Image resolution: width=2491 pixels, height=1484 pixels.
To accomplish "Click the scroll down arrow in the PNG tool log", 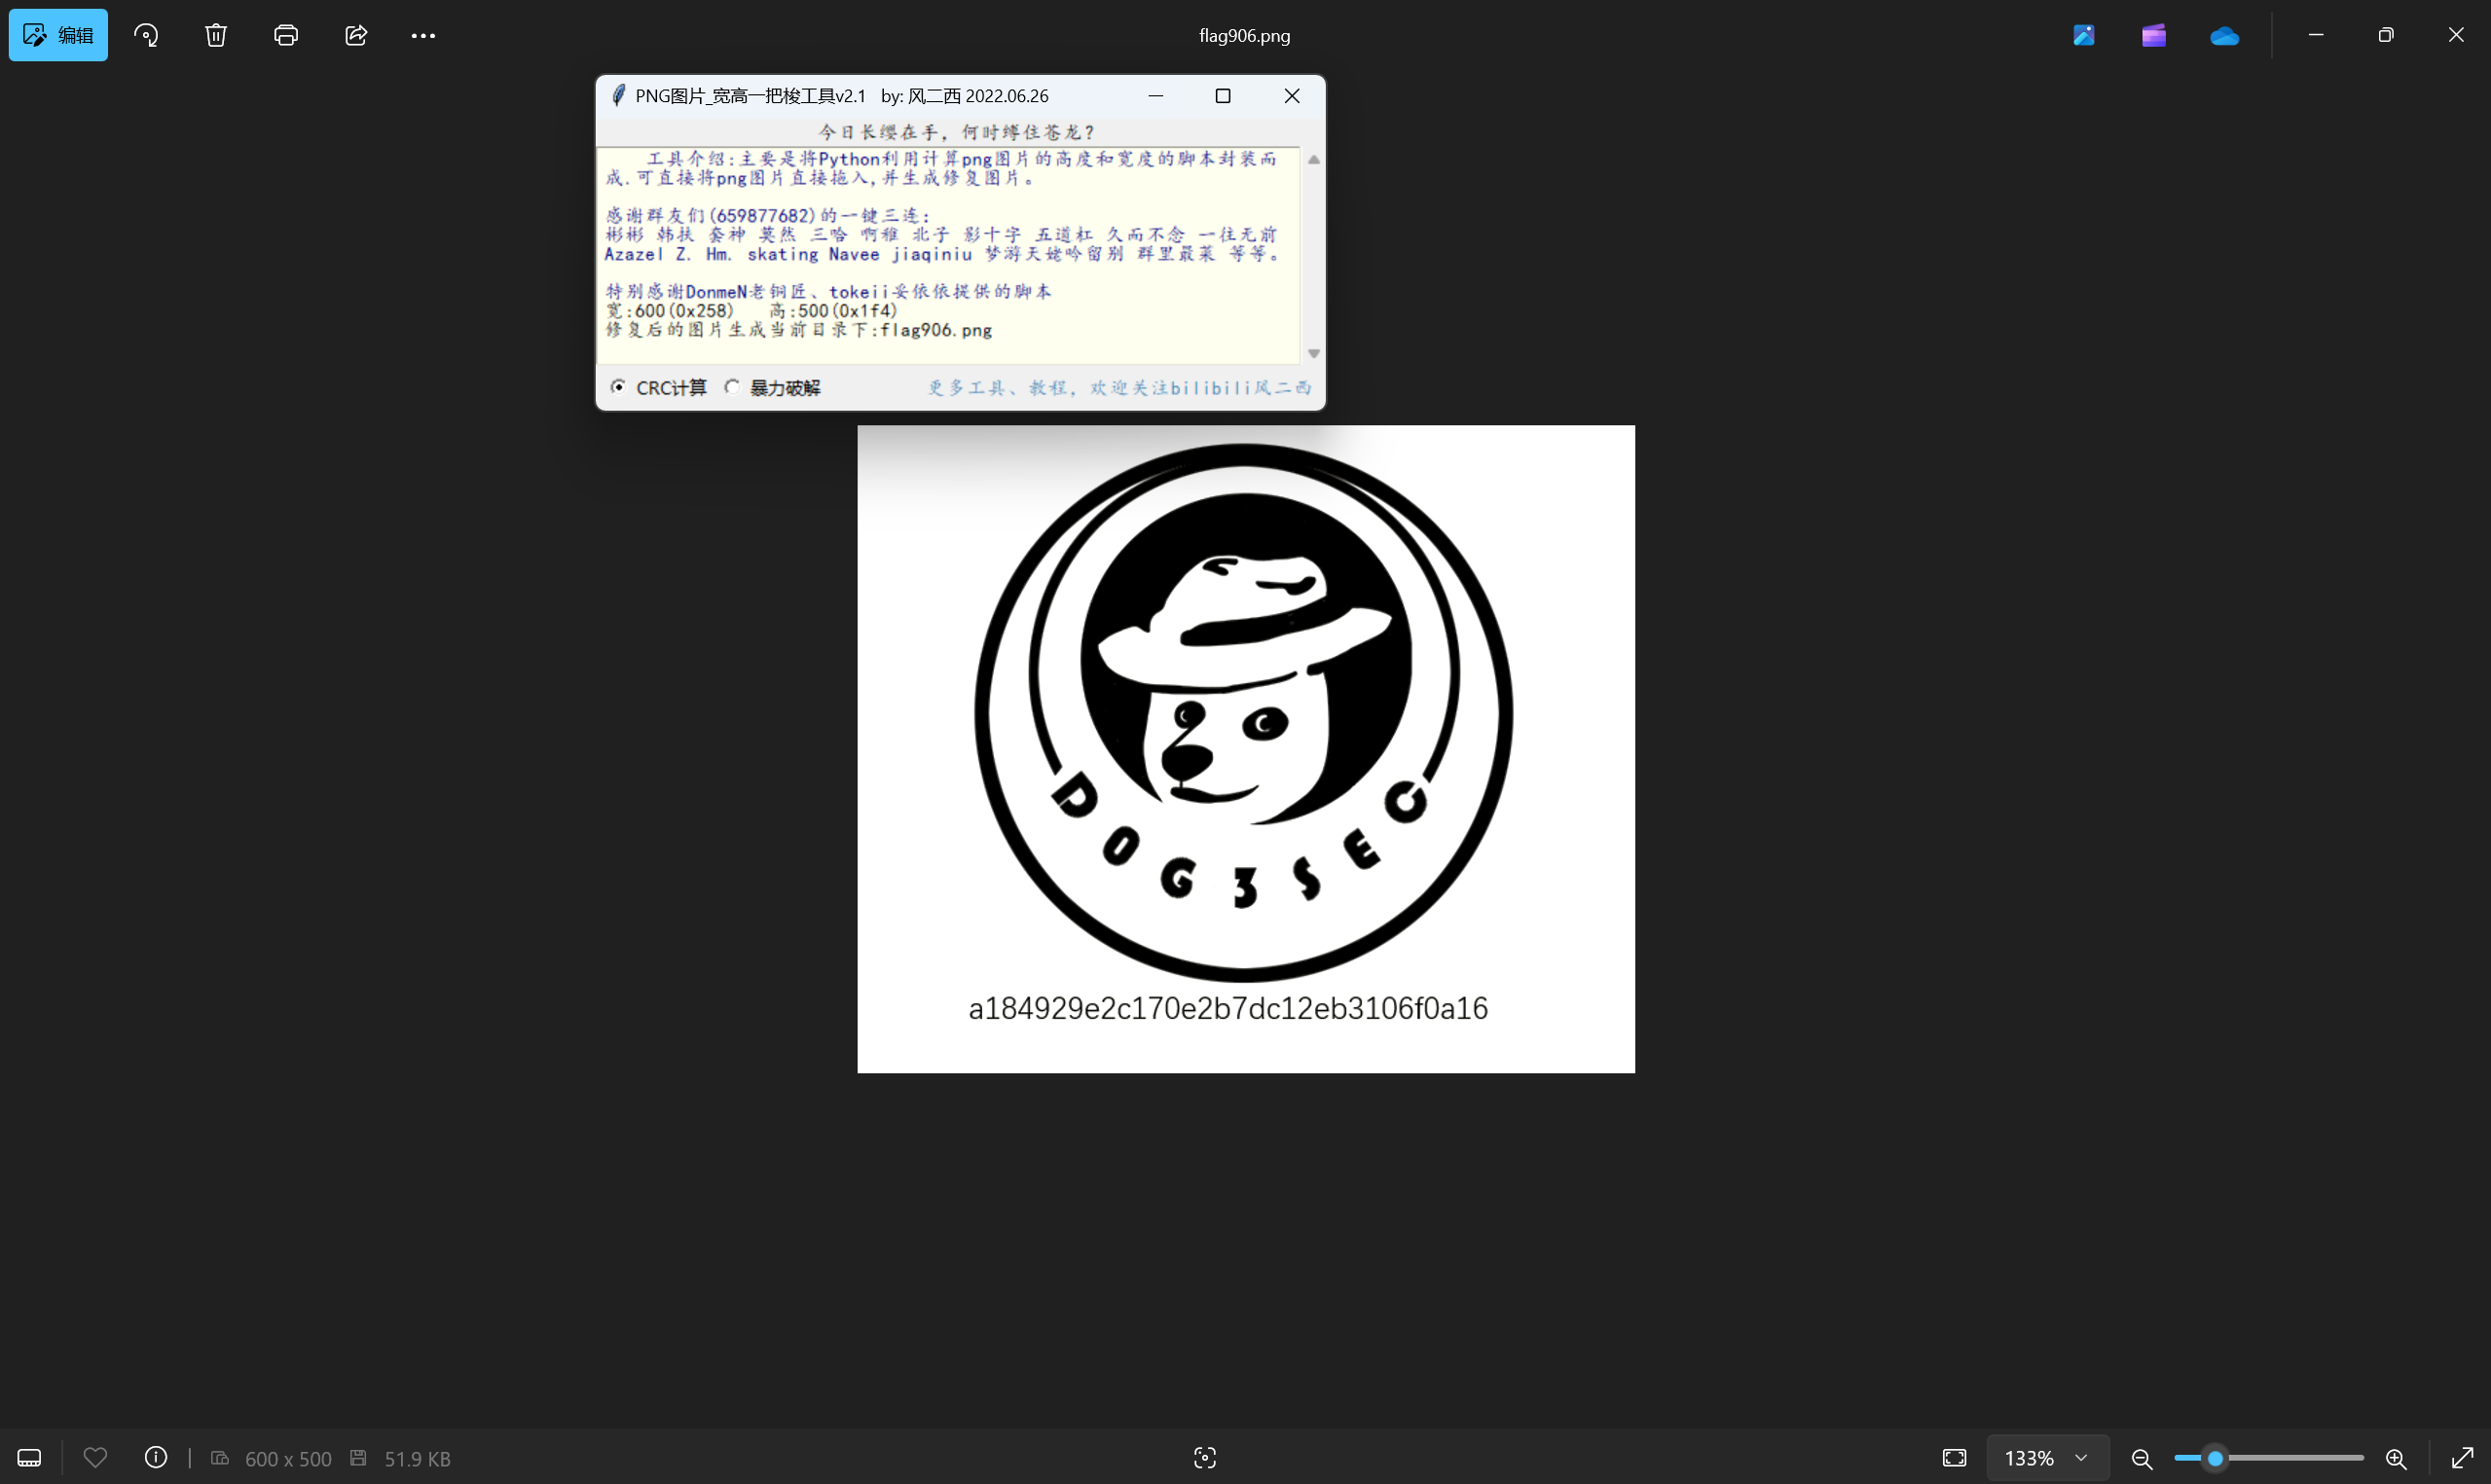I will click(1314, 353).
